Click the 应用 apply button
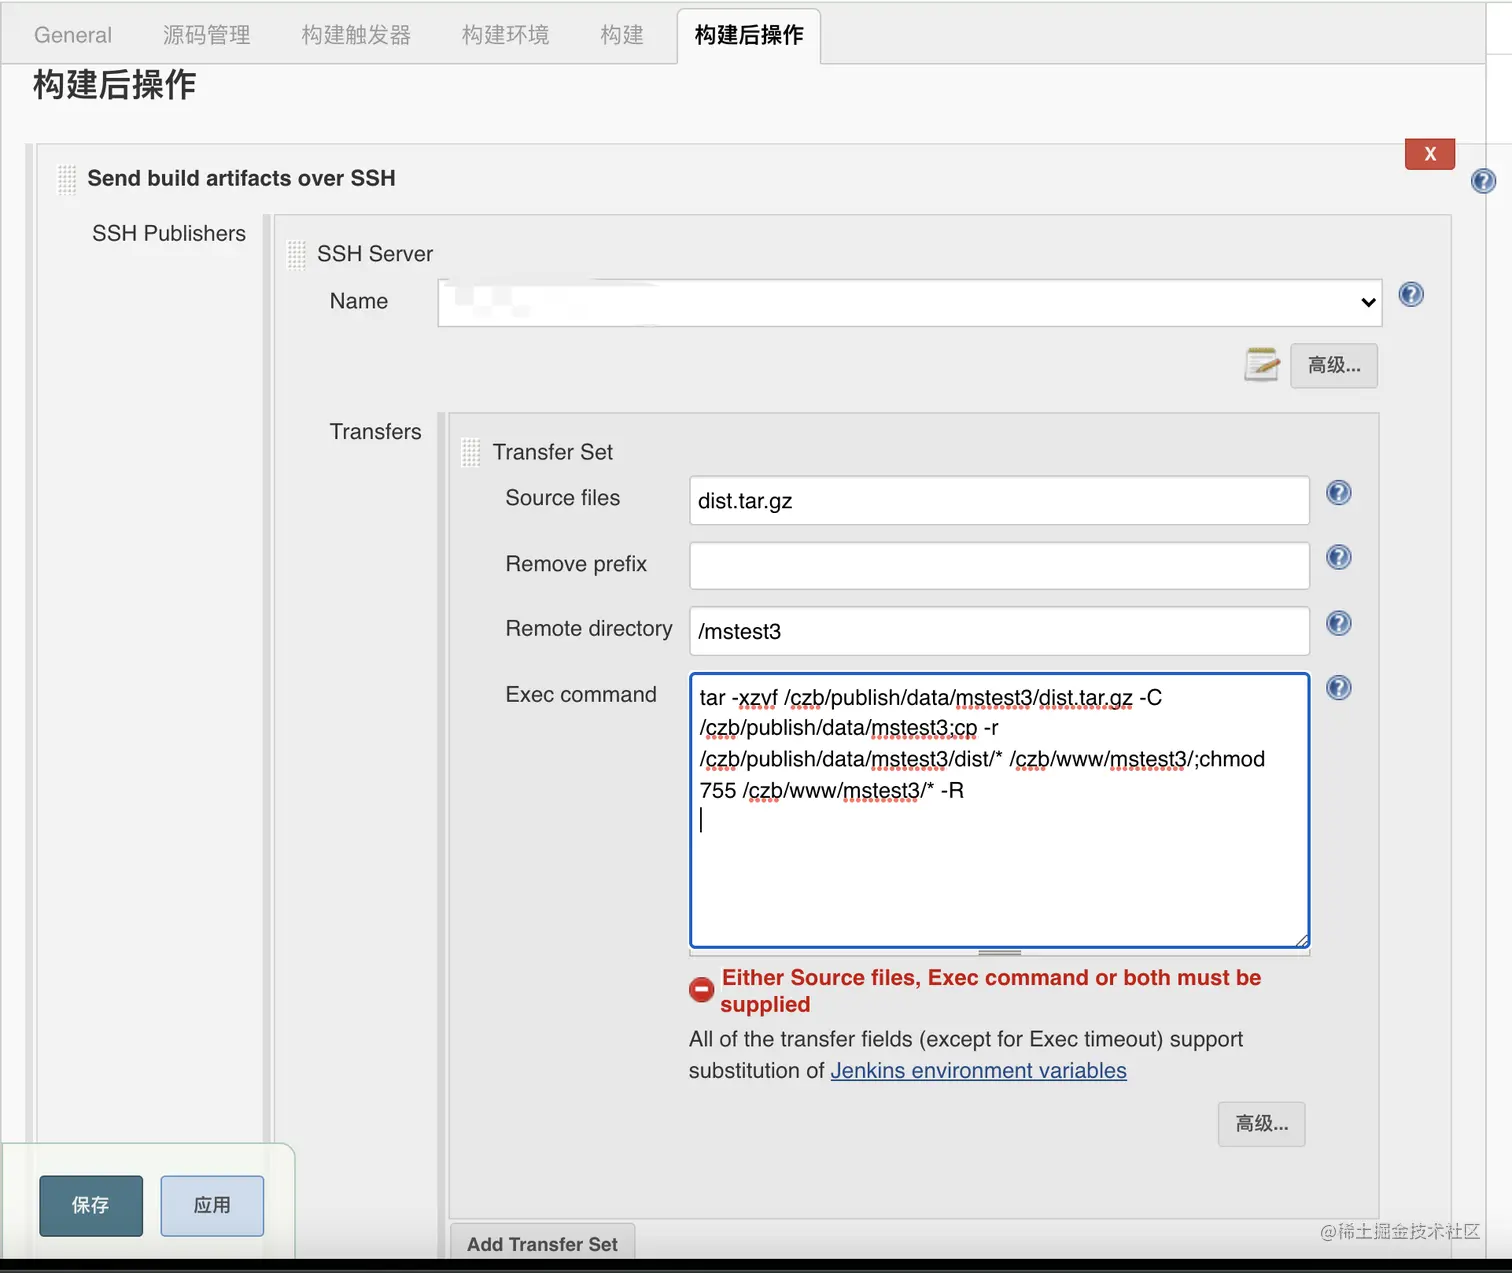The image size is (1512, 1273). tap(212, 1206)
